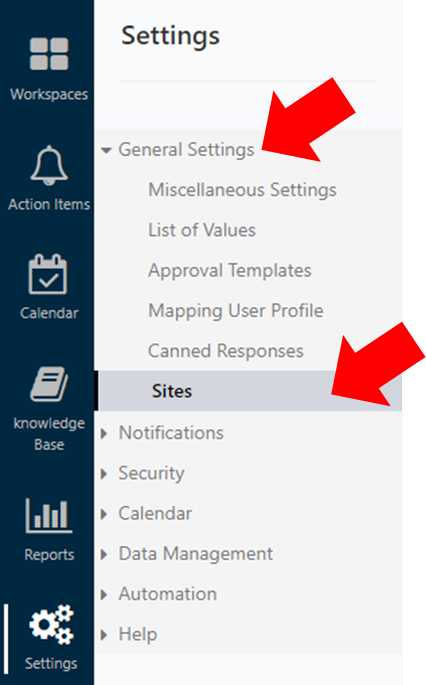
Task: Expand the Notifications section
Action: 104,433
